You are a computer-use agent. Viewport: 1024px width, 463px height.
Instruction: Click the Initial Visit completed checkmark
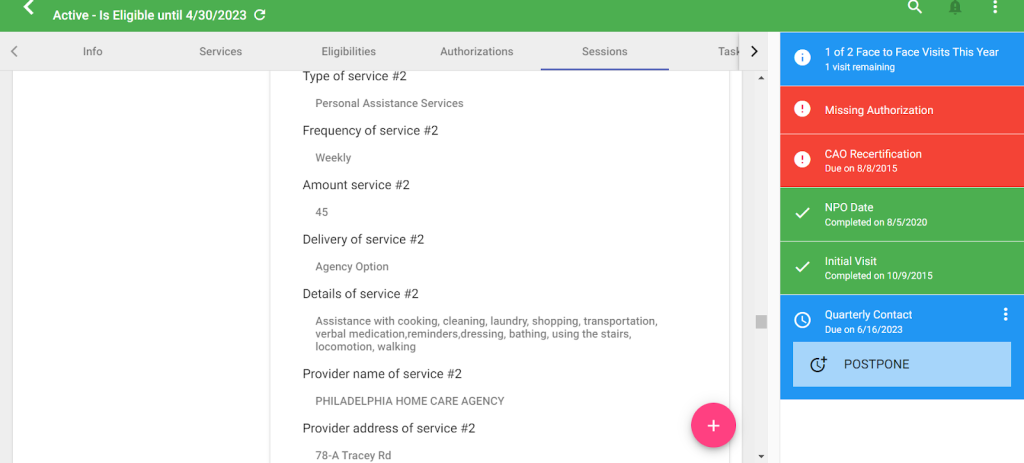tap(802, 267)
